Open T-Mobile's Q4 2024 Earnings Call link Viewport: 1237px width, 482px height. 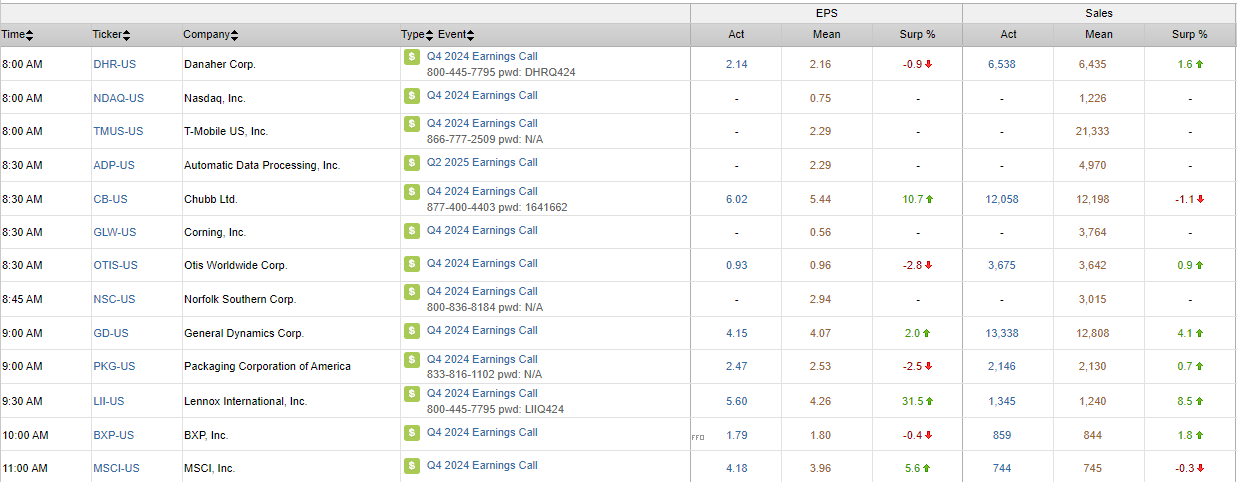[x=482, y=124]
